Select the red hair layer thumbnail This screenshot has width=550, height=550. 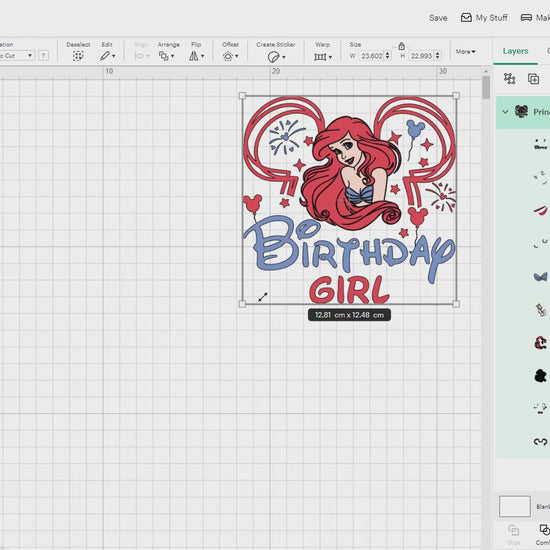pos(541,343)
